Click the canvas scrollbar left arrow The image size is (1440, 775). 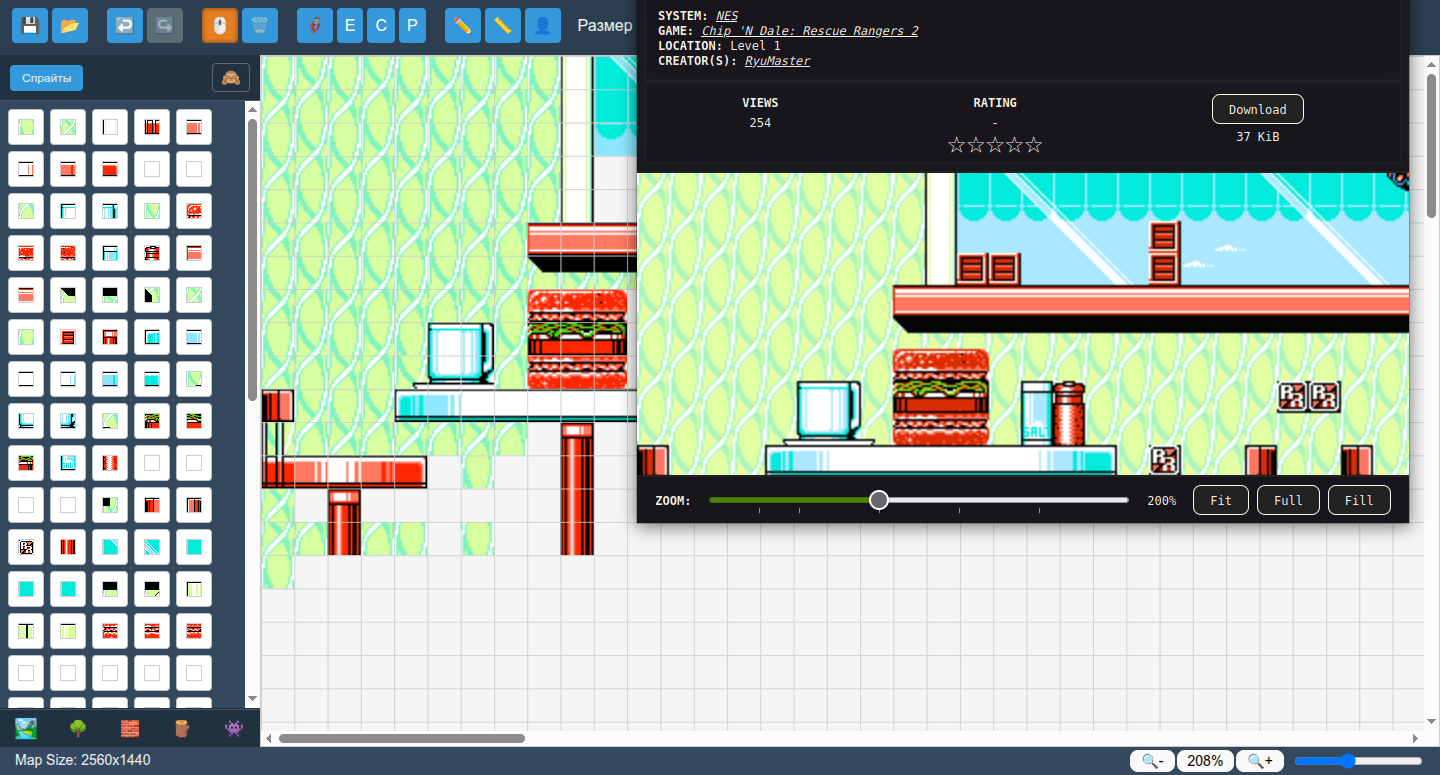pyautogui.click(x=268, y=739)
